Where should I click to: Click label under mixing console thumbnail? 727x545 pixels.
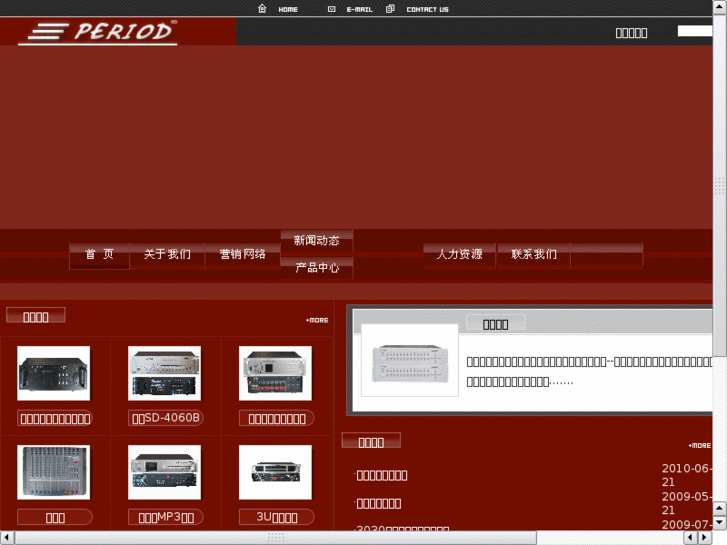coord(55,517)
